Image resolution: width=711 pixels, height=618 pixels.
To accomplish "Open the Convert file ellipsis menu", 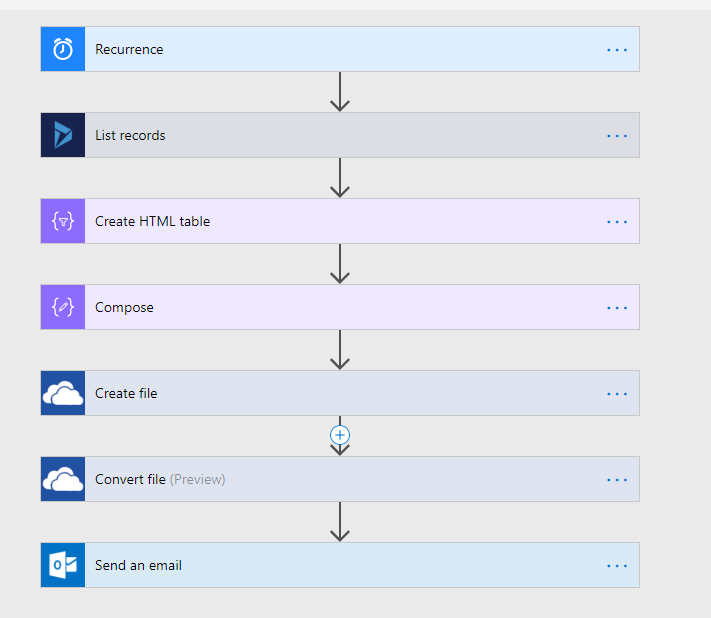I will 617,480.
